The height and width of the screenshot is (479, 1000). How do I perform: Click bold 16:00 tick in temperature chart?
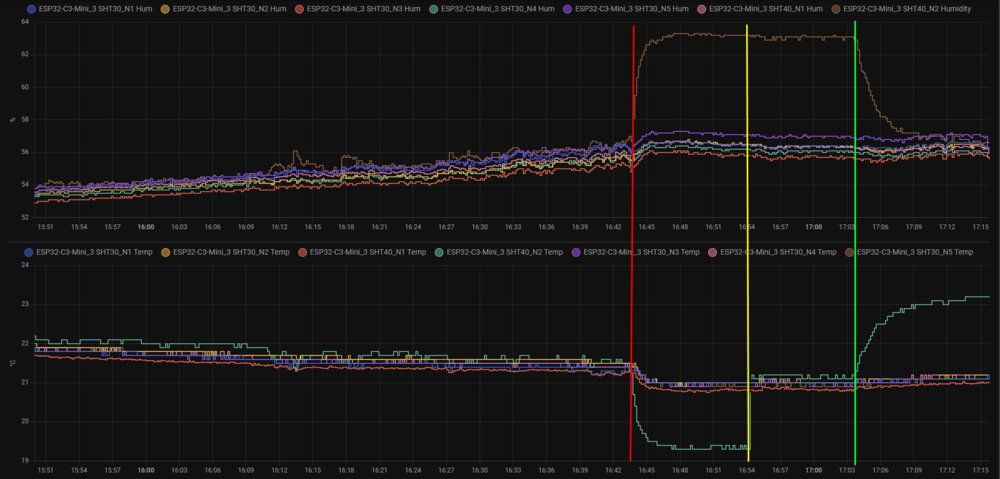146,469
